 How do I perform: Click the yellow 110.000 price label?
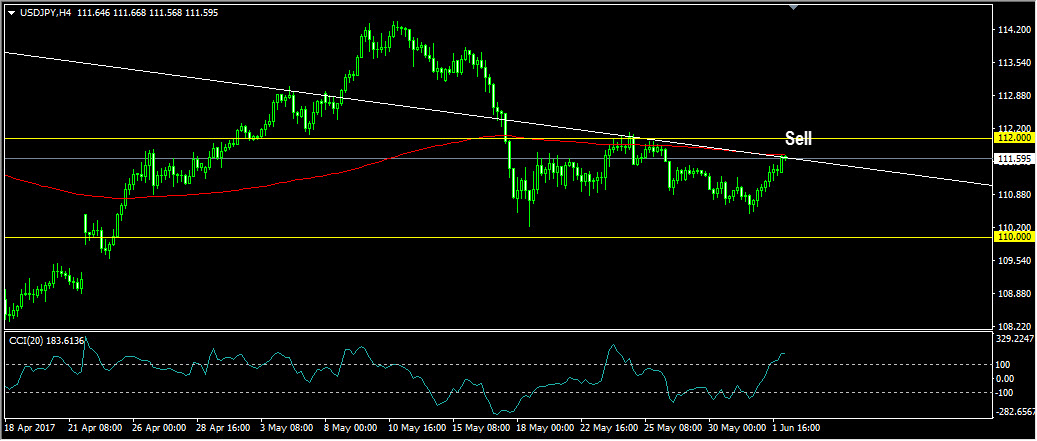[1013, 236]
